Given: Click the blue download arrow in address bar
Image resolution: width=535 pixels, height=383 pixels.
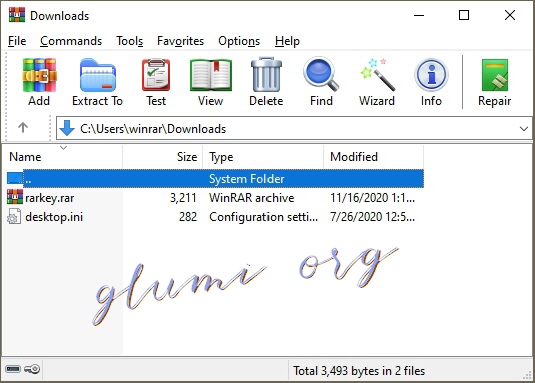Looking at the screenshot, I should click(67, 128).
